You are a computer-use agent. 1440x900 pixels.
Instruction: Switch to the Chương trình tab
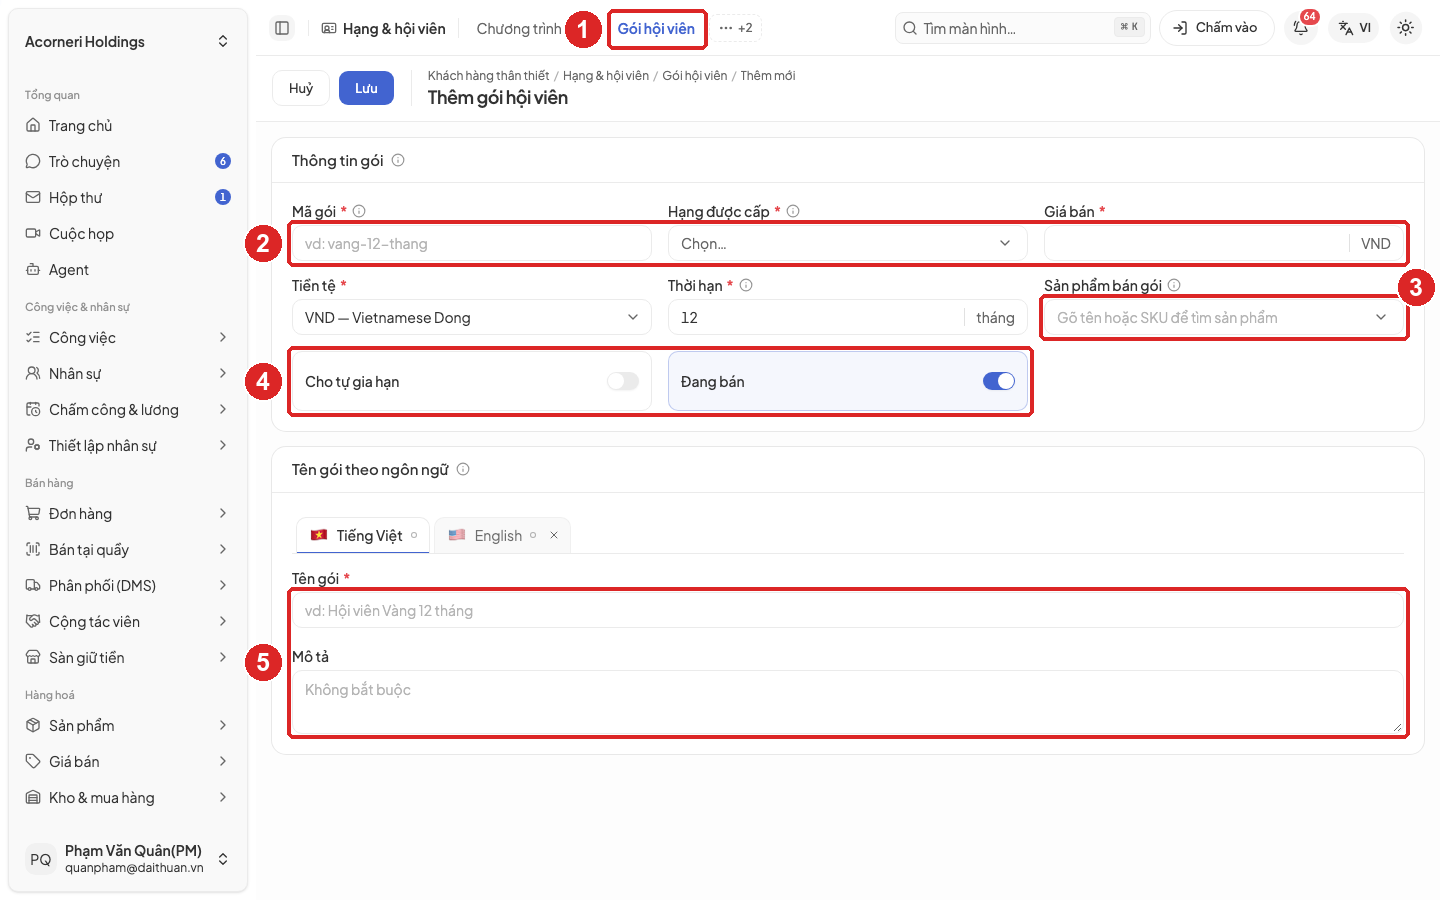pos(519,29)
